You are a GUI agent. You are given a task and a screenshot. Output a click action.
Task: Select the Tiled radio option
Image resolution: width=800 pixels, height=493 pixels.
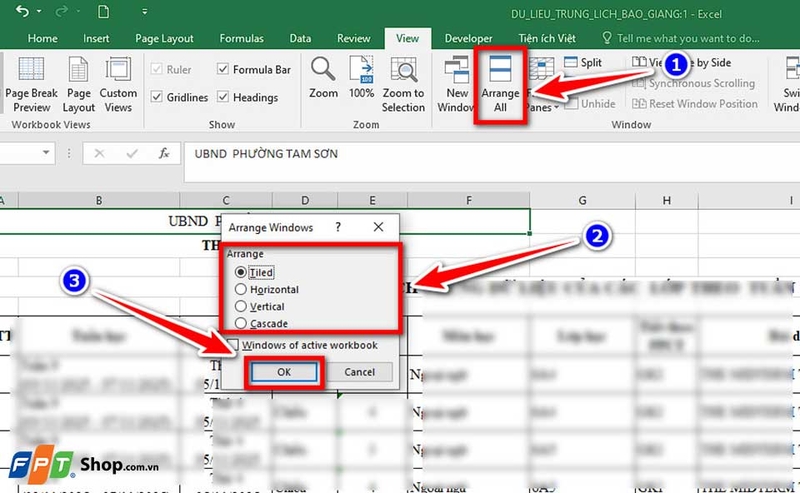pos(240,272)
